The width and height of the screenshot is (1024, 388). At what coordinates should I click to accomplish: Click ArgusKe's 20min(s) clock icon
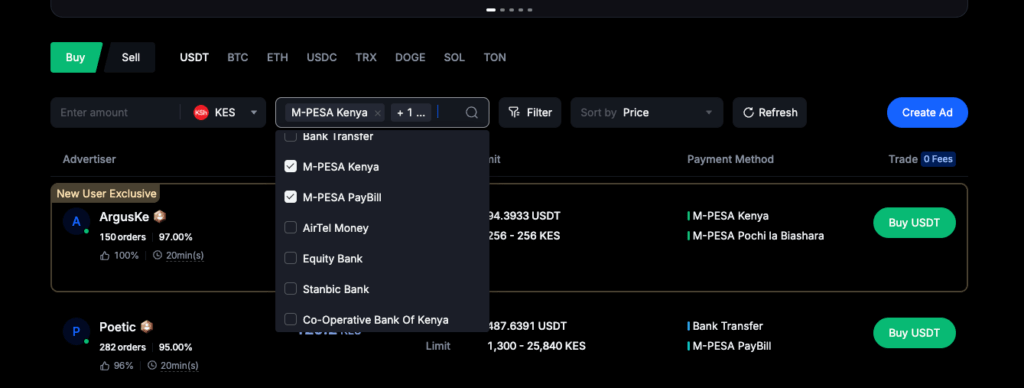coord(157,255)
